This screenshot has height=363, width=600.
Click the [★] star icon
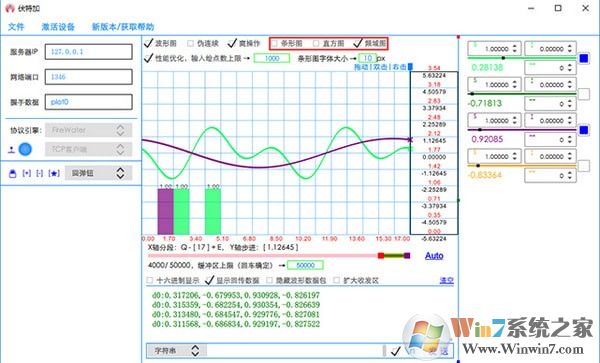point(54,173)
